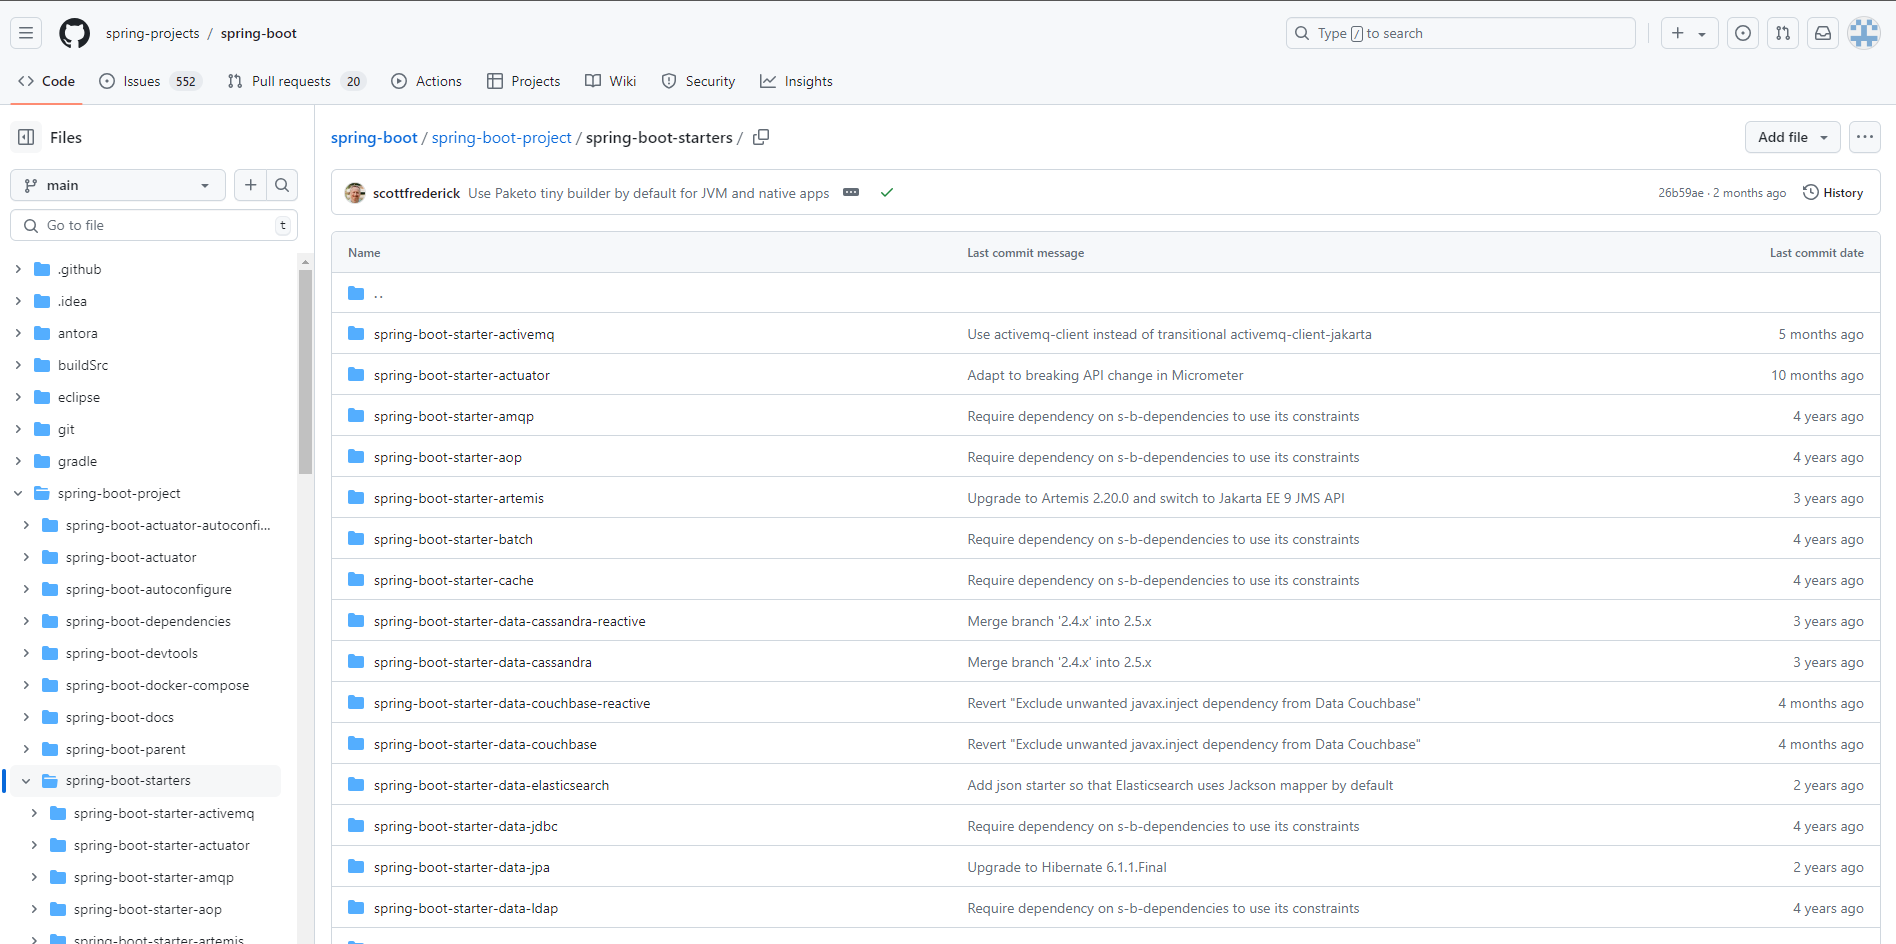This screenshot has height=944, width=1896.
Task: Click the buildSrc folder icon in sidebar
Action: point(42,365)
